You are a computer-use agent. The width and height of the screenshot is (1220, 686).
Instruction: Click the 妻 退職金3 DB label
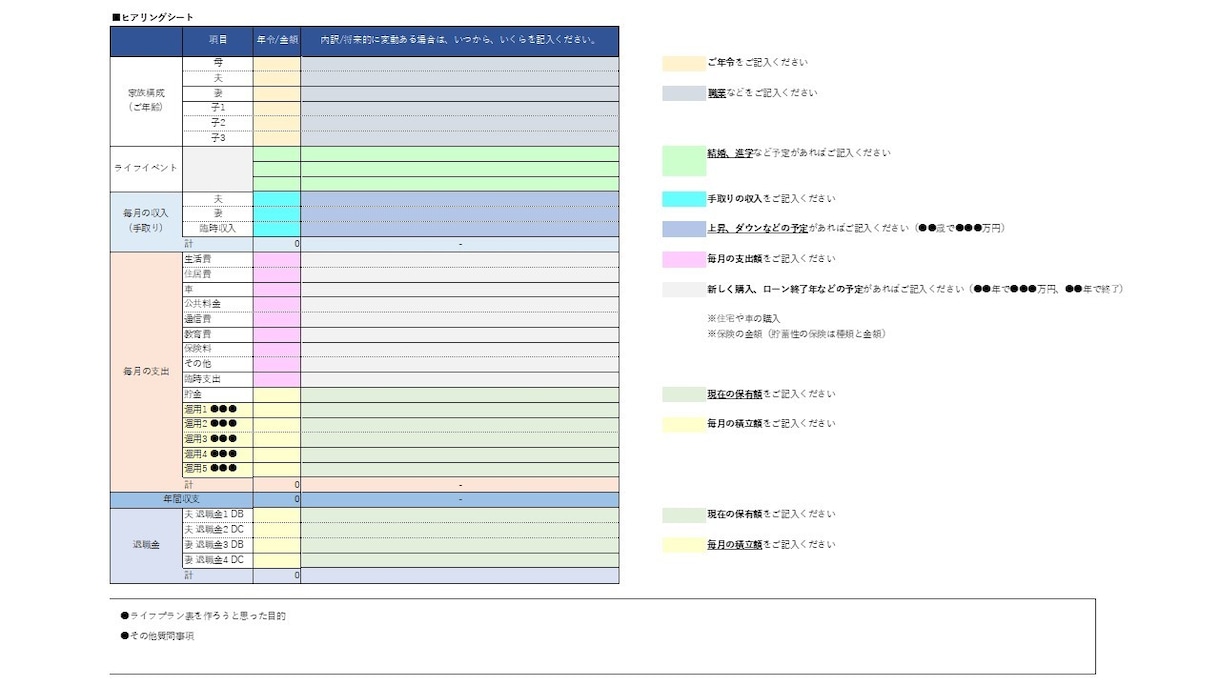coord(218,545)
